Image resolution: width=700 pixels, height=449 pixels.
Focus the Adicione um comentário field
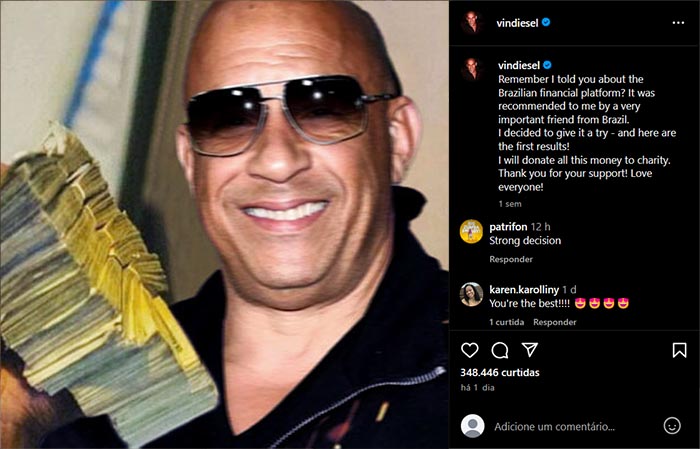click(554, 427)
